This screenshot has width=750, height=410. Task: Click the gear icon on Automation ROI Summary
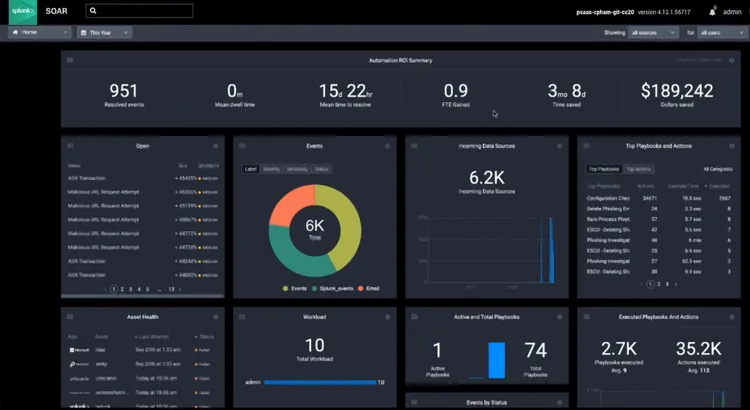pos(731,61)
